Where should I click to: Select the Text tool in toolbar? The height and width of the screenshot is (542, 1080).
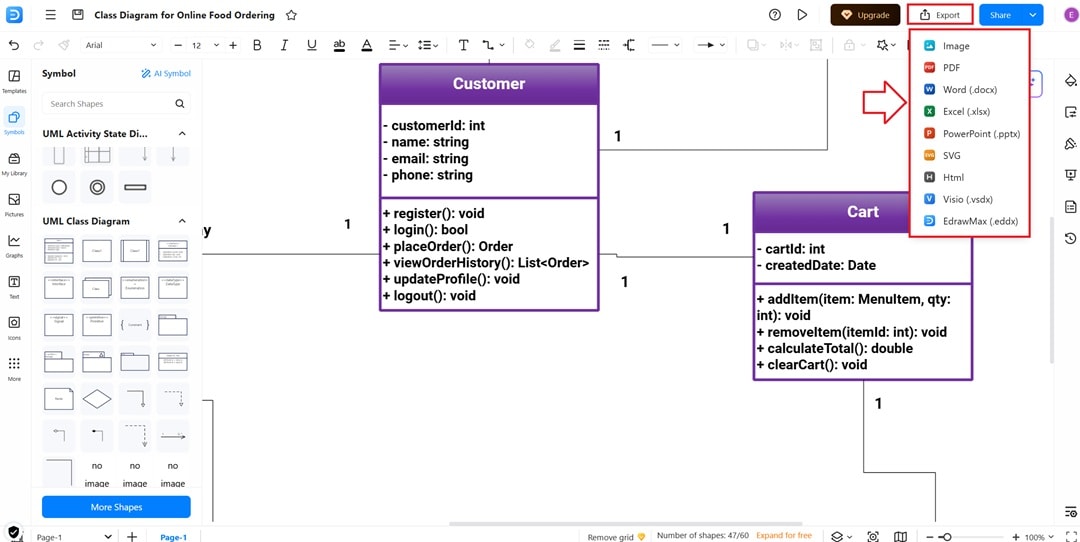tap(464, 45)
